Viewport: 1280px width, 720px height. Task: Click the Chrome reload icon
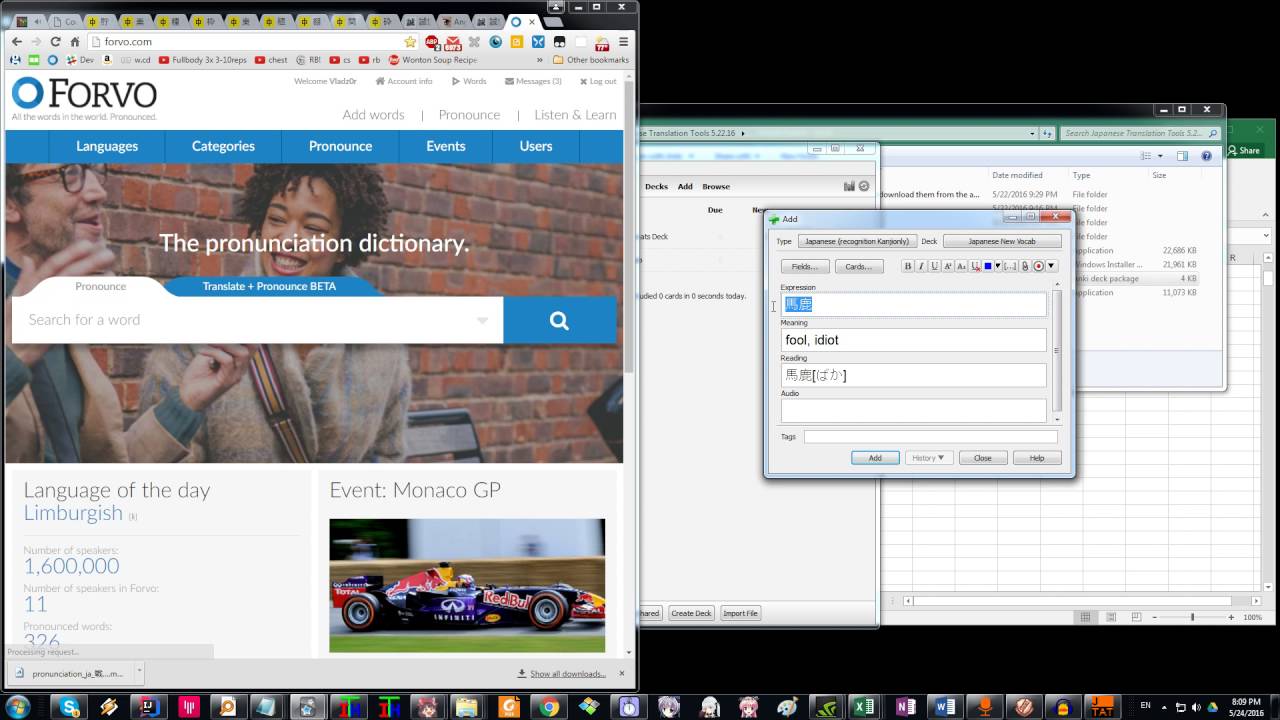tap(55, 42)
